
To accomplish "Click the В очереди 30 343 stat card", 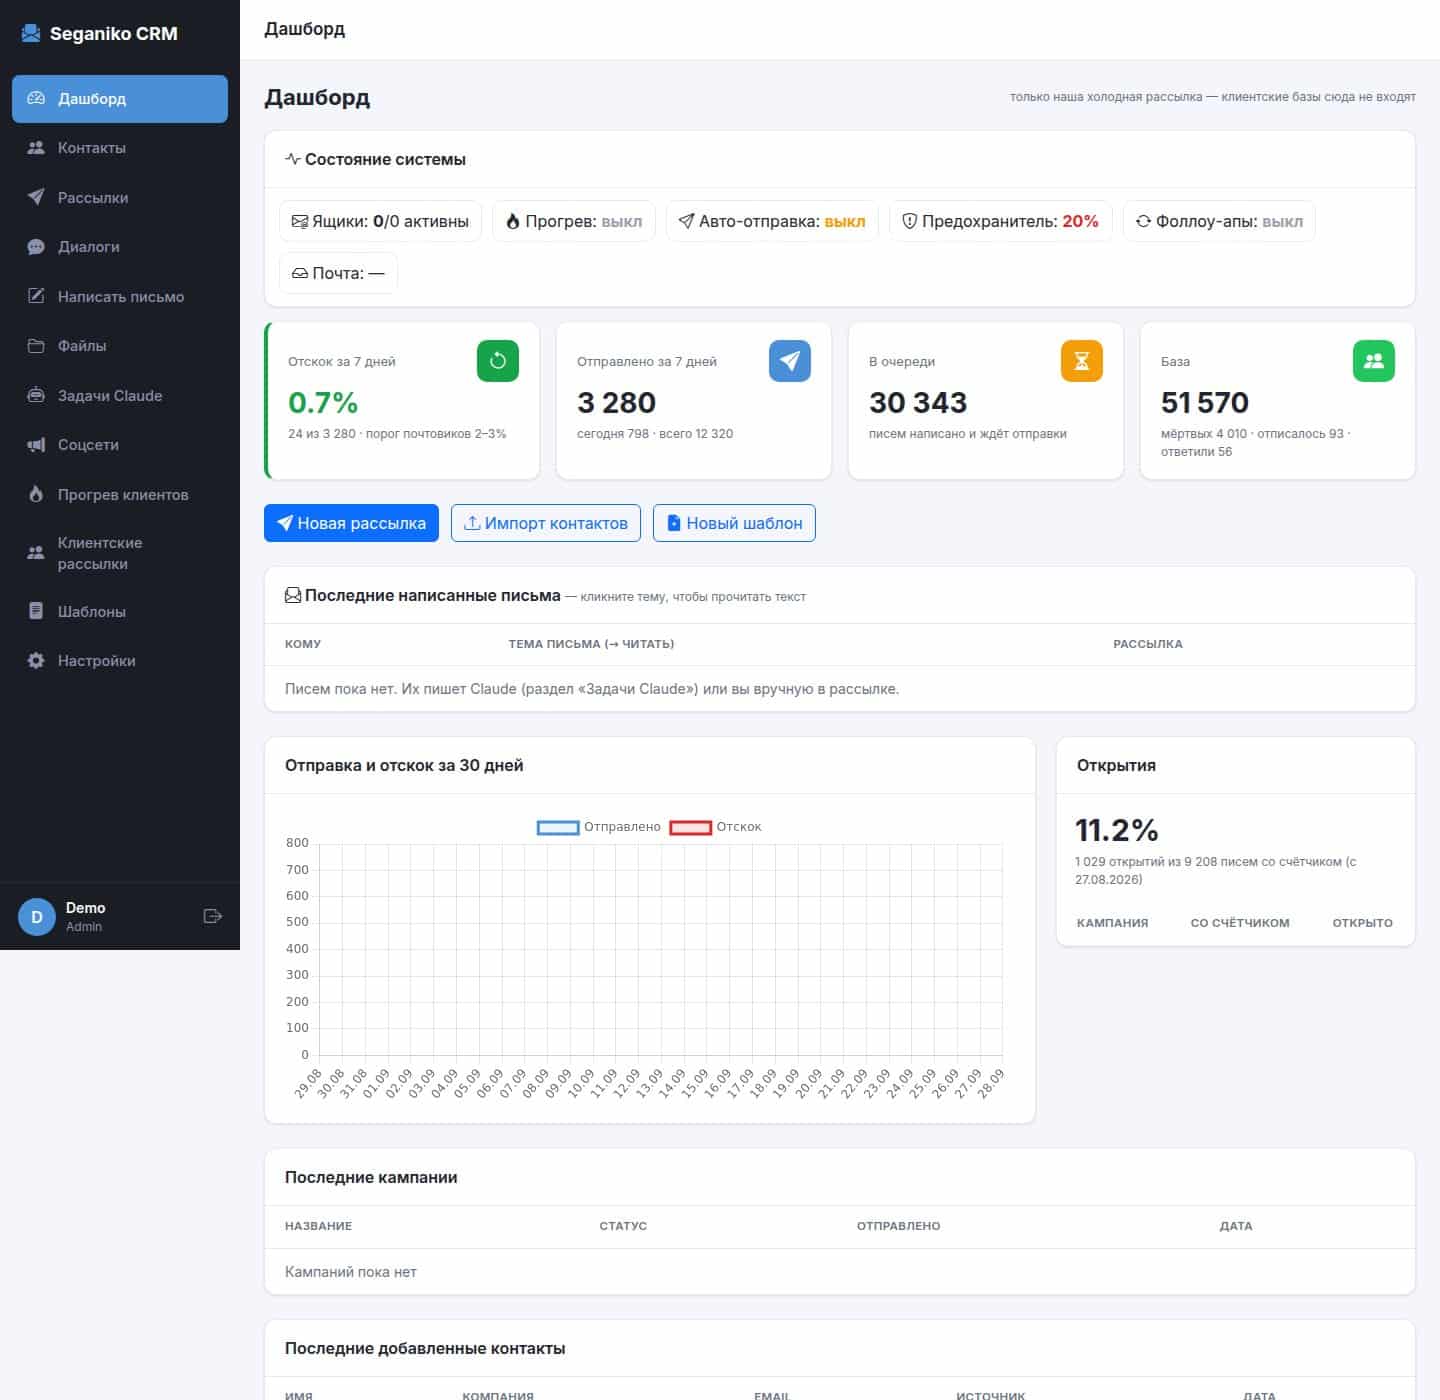I will point(986,401).
